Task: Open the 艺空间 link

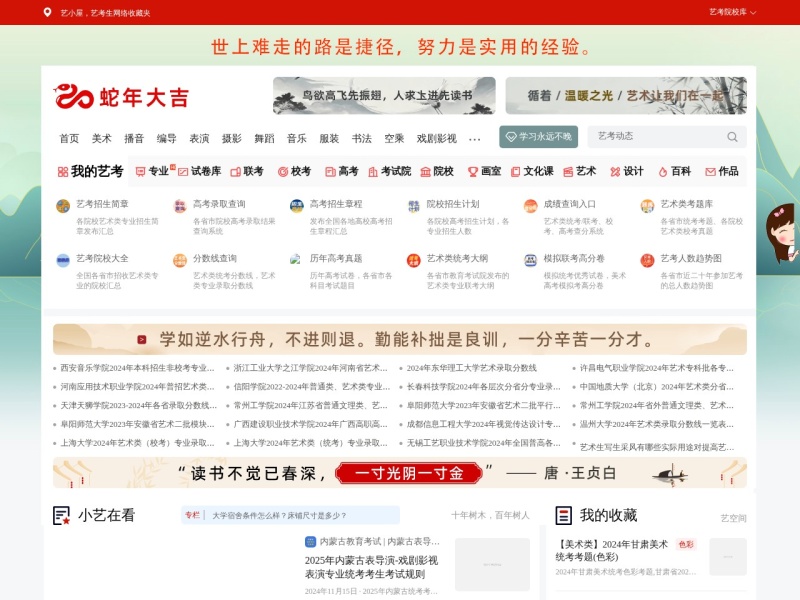Action: point(733,518)
